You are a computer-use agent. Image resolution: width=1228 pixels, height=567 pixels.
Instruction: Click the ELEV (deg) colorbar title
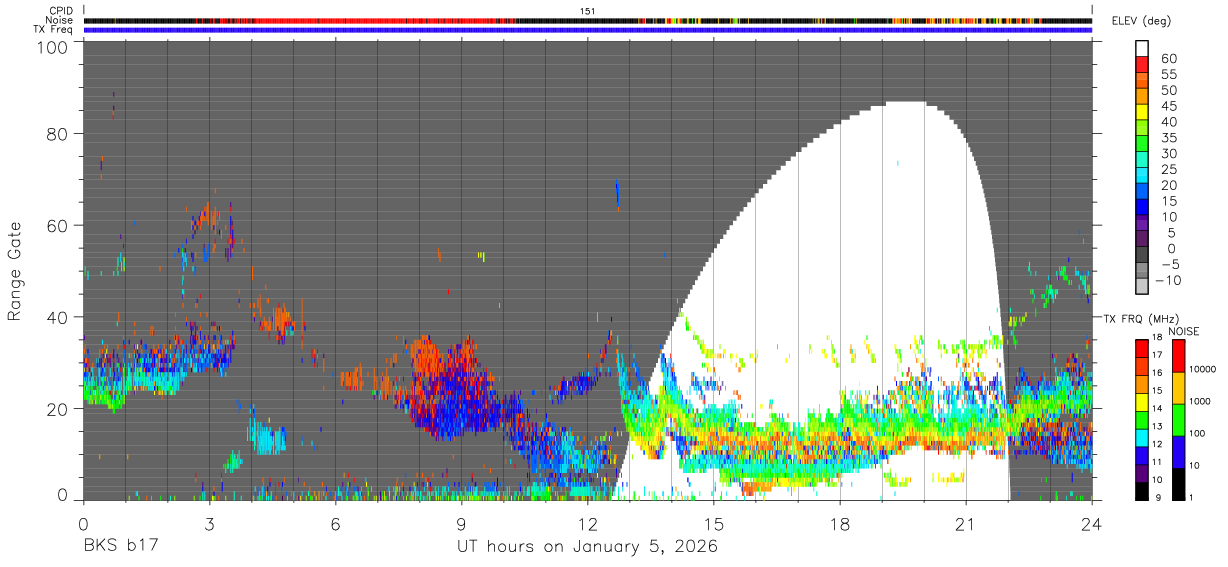coord(1141,20)
